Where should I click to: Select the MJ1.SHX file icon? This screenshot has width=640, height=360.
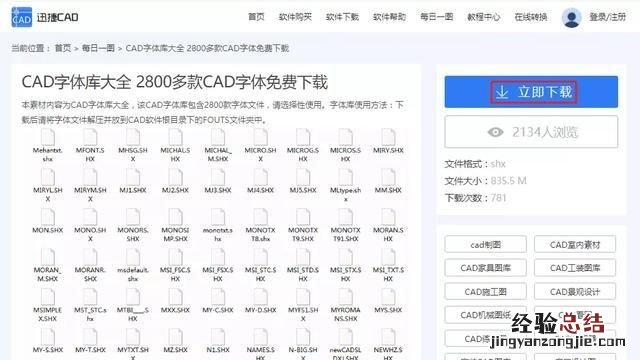[x=133, y=177]
